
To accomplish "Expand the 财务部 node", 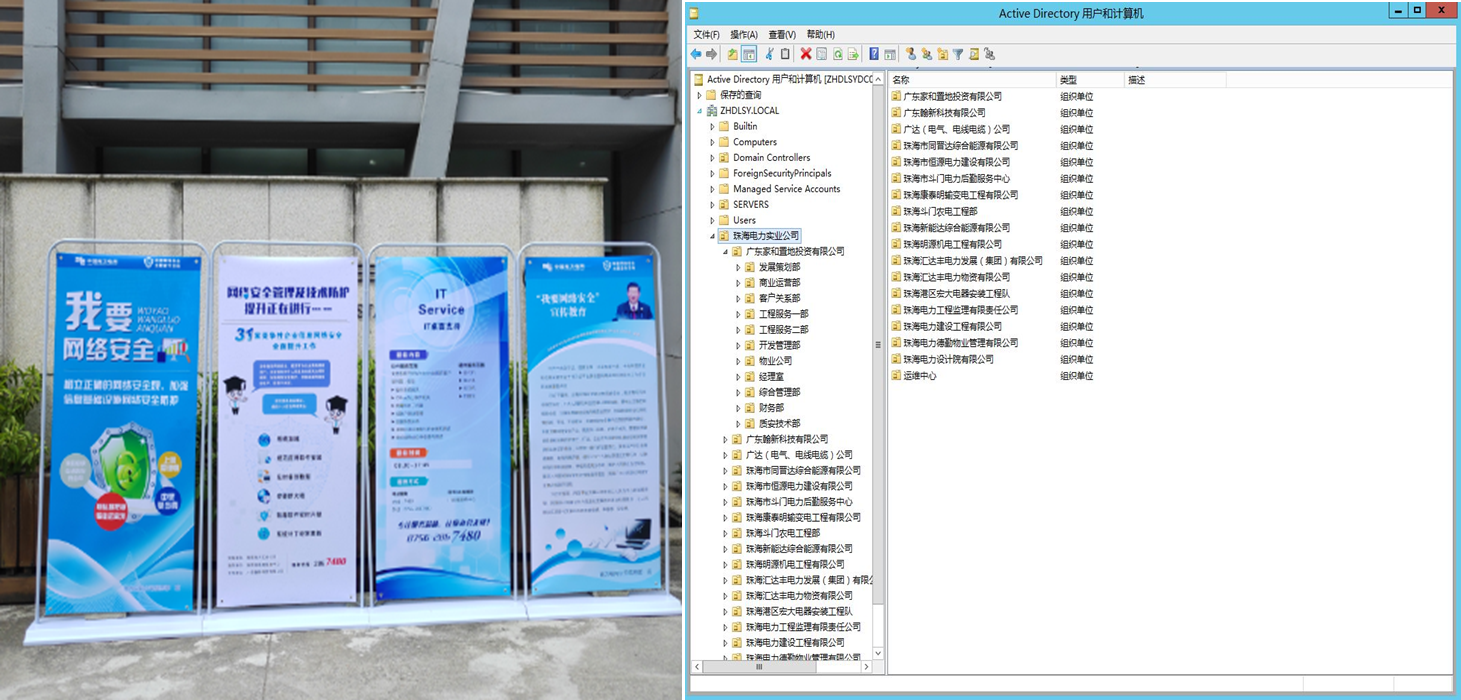I will [x=738, y=408].
